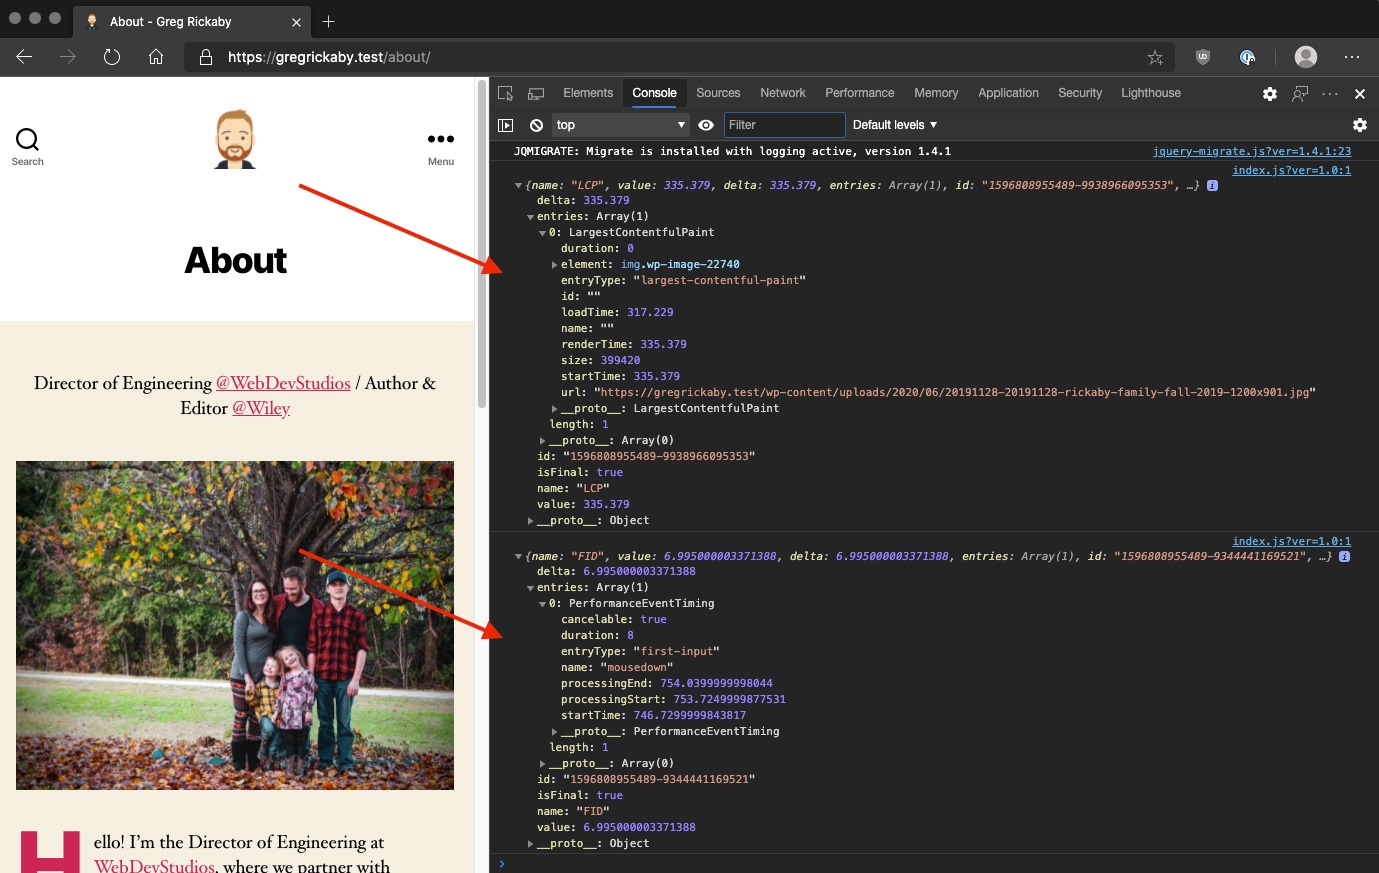Click the avatar logo on the site

(236, 139)
